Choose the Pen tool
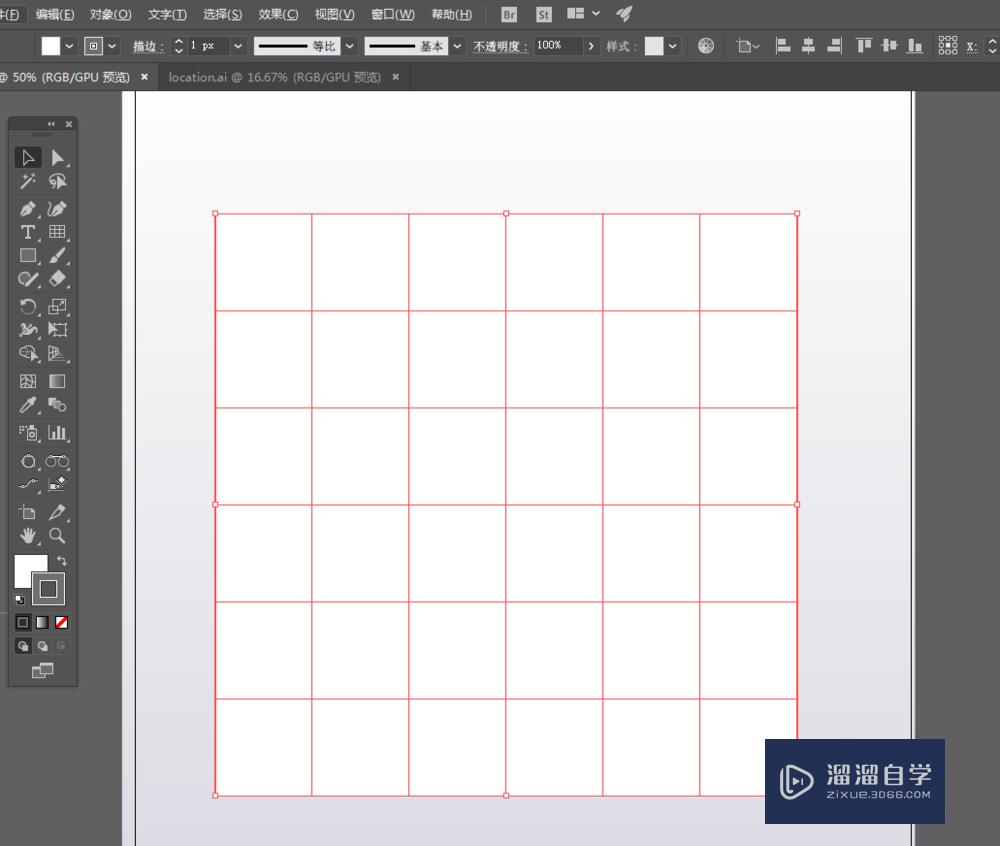Viewport: 1000px width, 846px height. tap(28, 209)
